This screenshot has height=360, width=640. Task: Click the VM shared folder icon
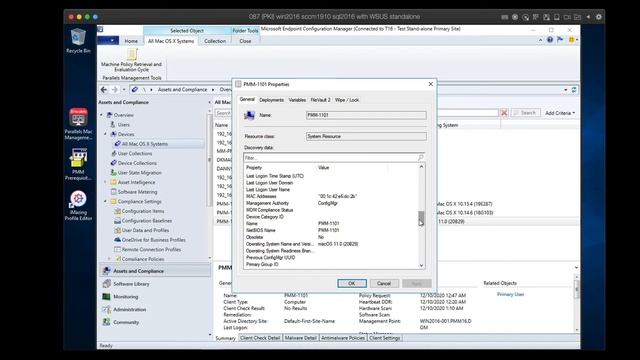[577, 17]
